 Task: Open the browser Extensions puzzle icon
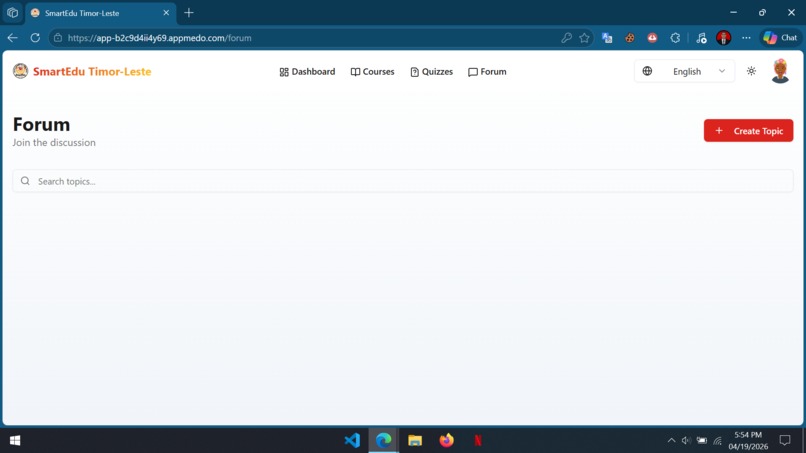pos(675,38)
